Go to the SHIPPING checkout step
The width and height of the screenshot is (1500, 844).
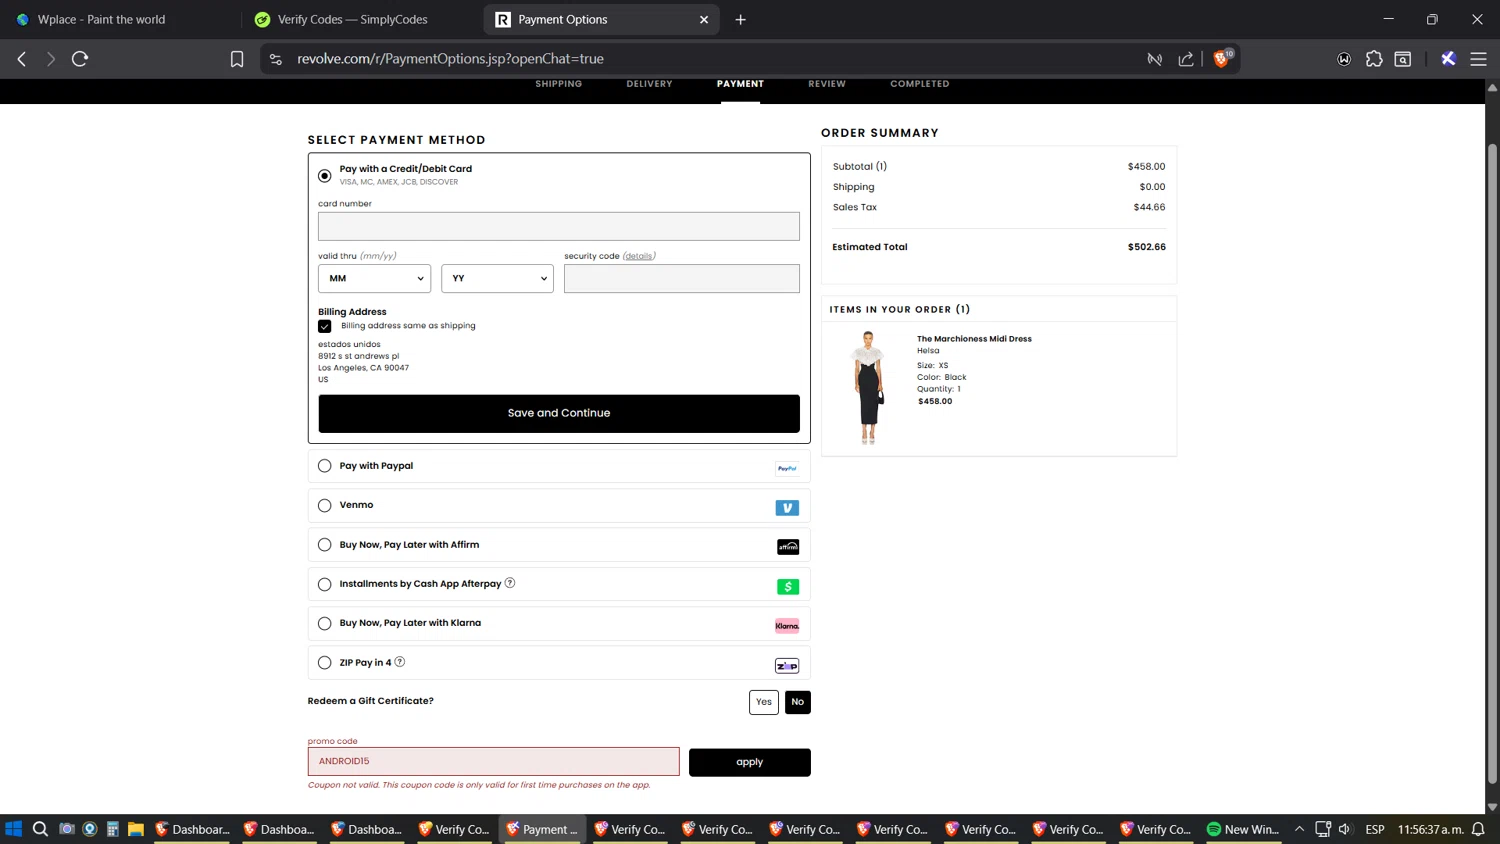pos(558,84)
